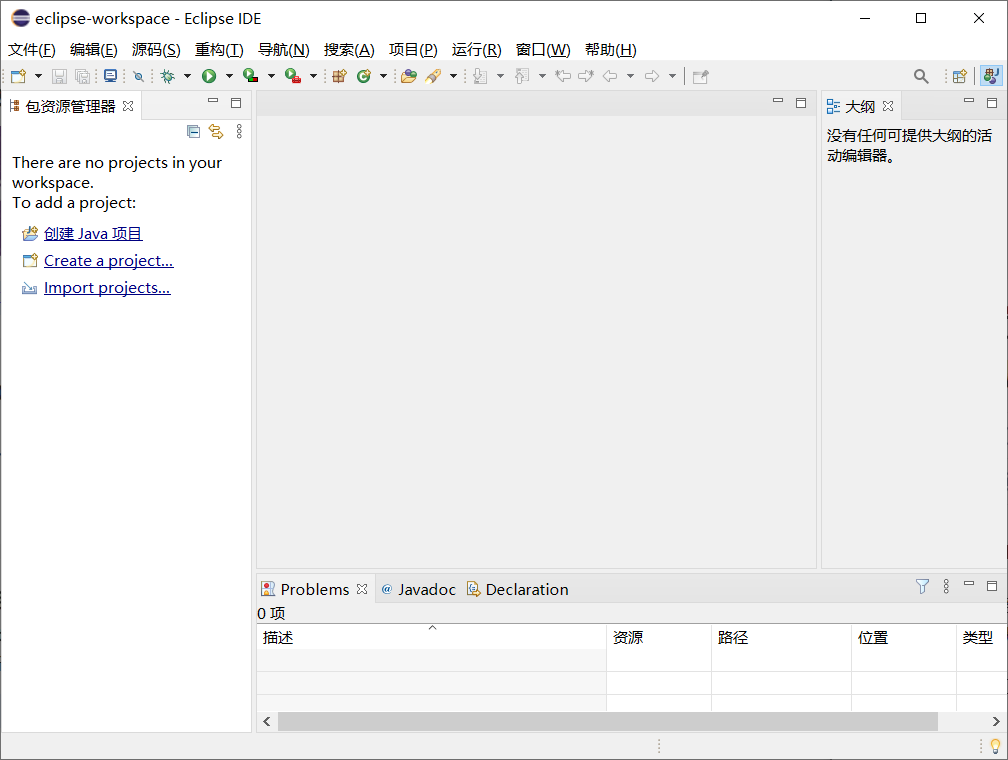Click the 创建 Java 项目 link
1008x760 pixels.
93,233
